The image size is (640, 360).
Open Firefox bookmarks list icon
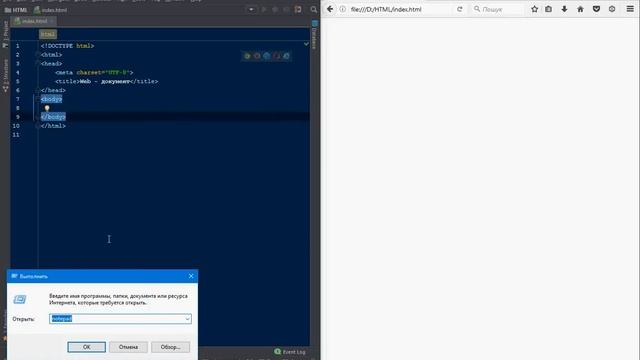(x=549, y=9)
